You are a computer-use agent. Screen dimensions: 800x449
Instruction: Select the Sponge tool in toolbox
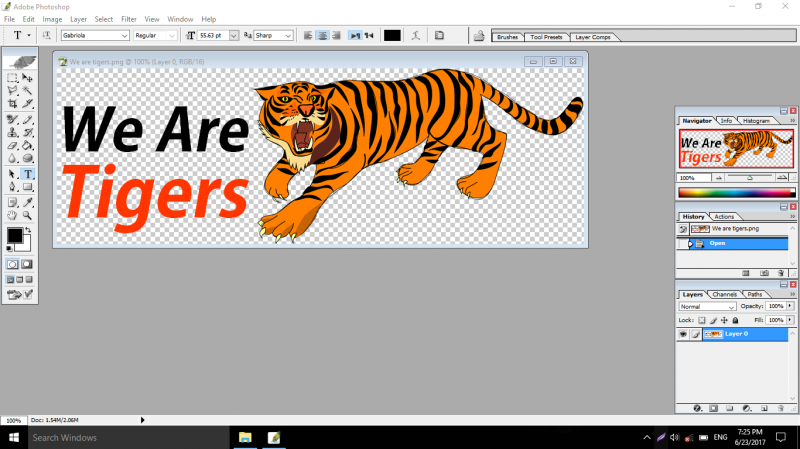coord(28,158)
